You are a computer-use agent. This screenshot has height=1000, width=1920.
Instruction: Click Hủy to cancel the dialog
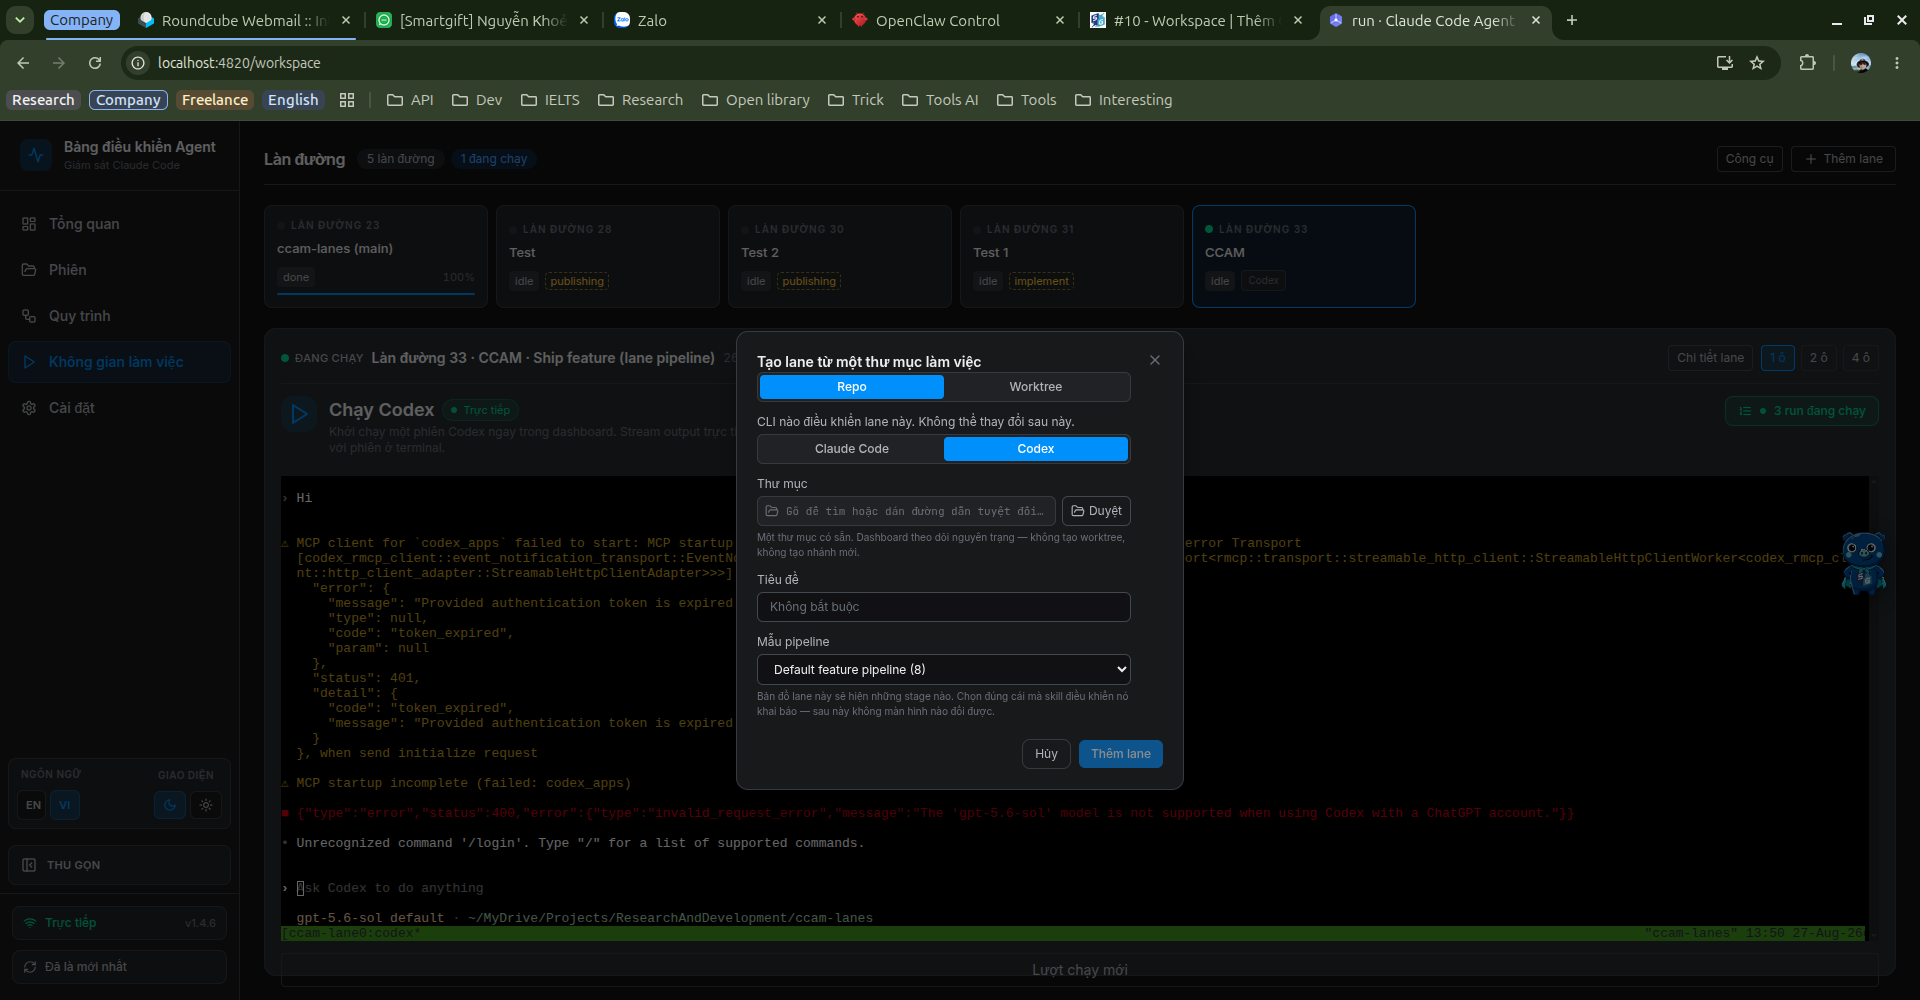[x=1046, y=754]
